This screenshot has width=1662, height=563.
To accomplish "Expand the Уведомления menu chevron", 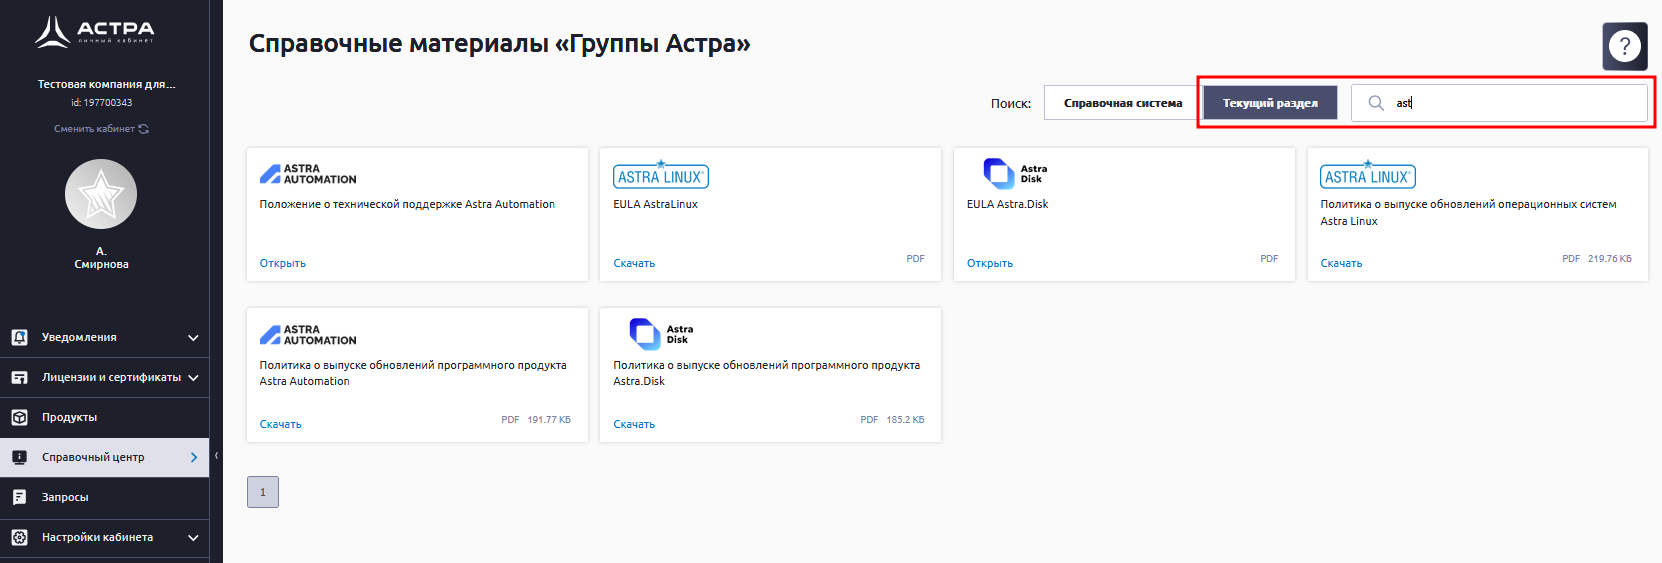I will coord(193,338).
